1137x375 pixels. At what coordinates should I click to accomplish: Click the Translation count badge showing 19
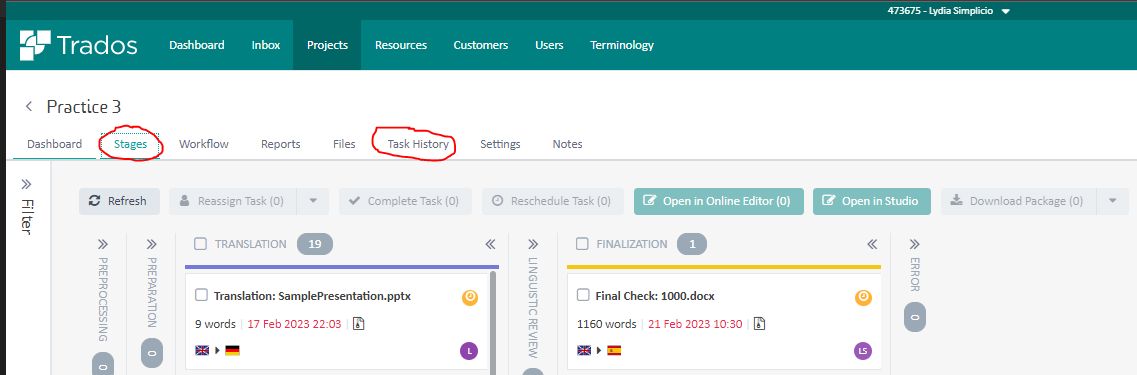pos(315,244)
